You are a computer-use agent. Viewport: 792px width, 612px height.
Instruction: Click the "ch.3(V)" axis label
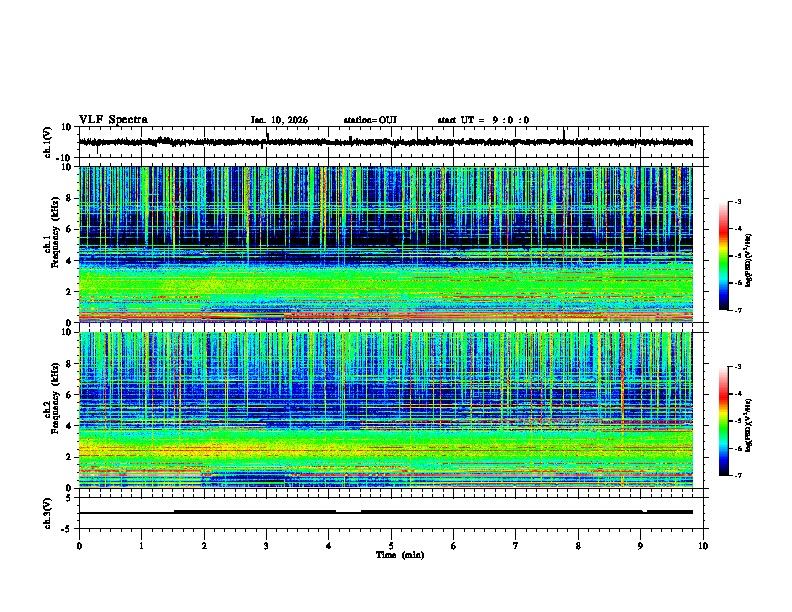(48, 514)
